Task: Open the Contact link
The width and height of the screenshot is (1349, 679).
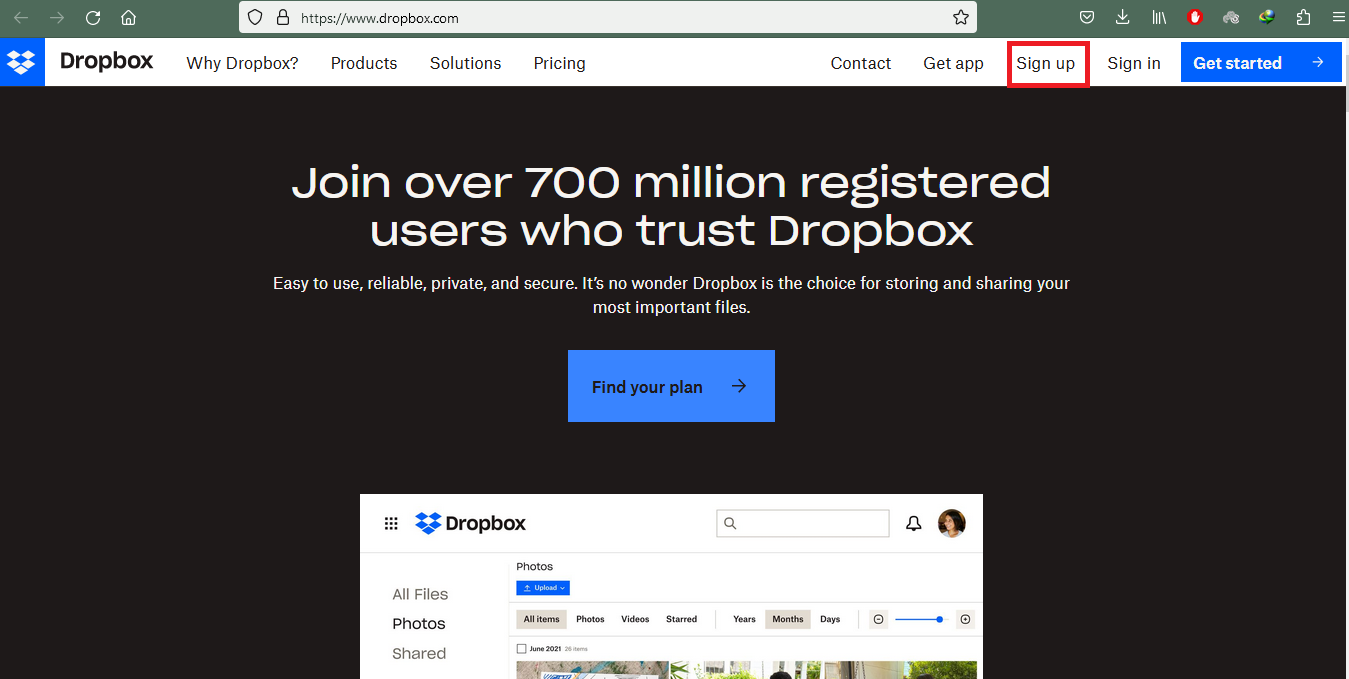Action: tap(860, 63)
